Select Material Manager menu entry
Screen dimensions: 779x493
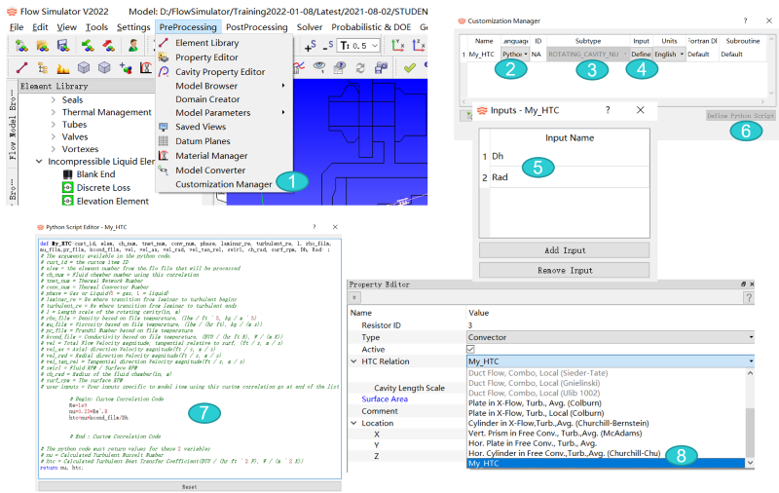coord(211,156)
